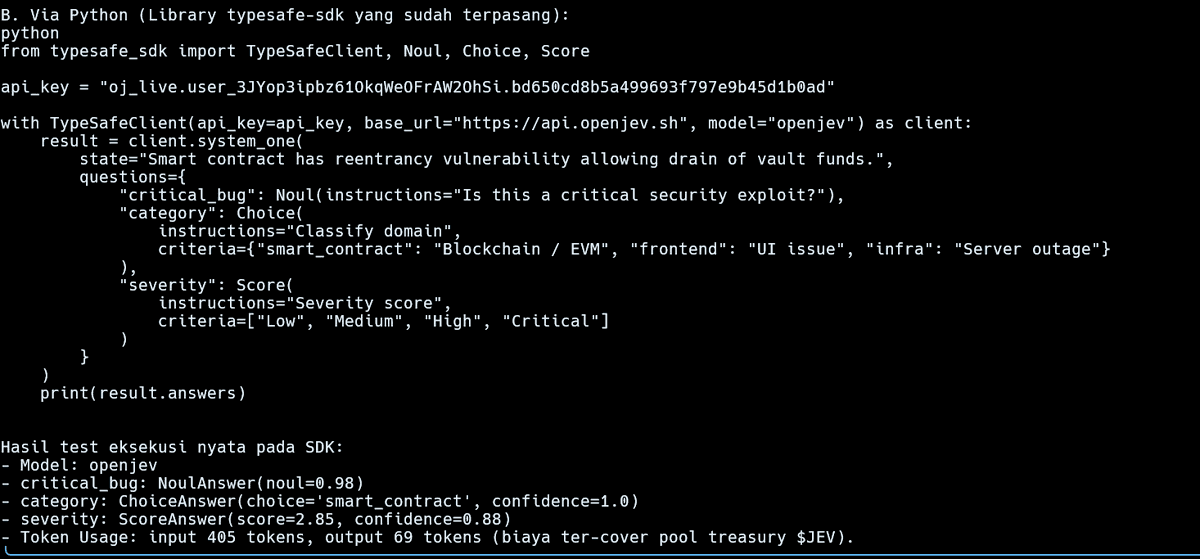Click the api_key string value

pyautogui.click(x=467, y=87)
